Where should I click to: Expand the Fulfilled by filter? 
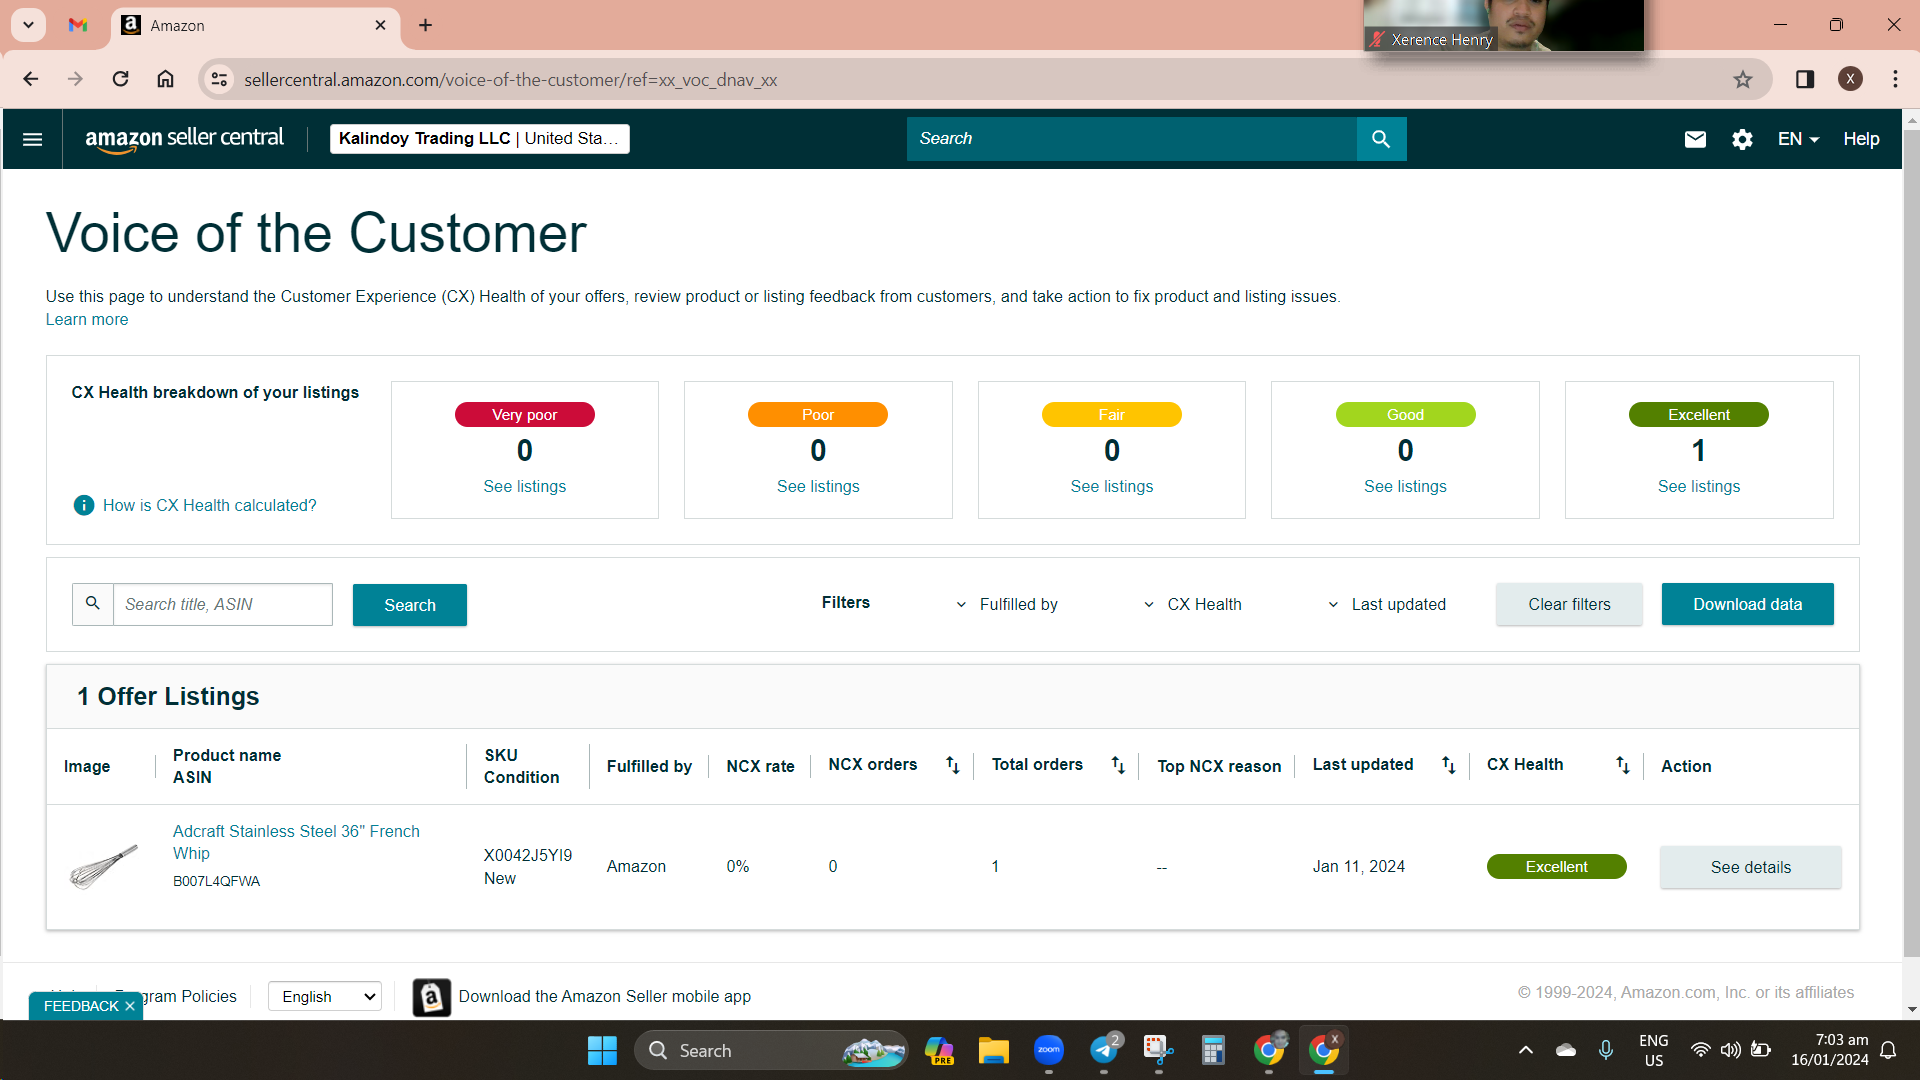[1007, 605]
